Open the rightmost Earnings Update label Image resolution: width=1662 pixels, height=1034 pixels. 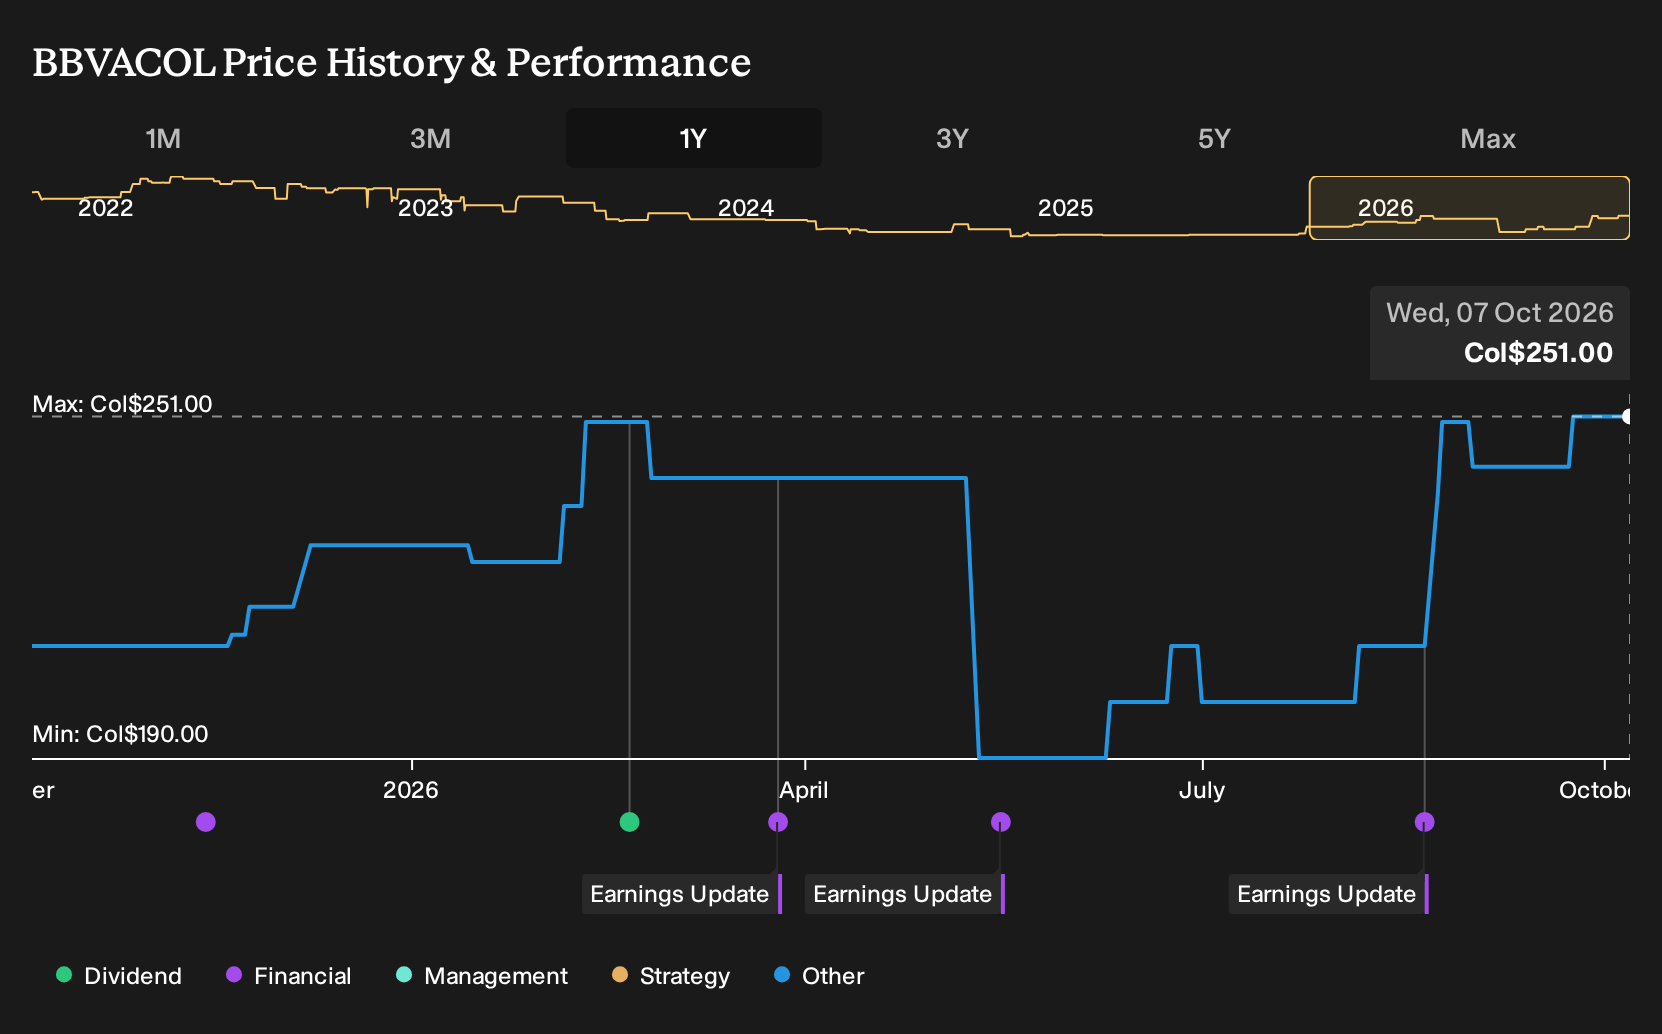click(1329, 894)
